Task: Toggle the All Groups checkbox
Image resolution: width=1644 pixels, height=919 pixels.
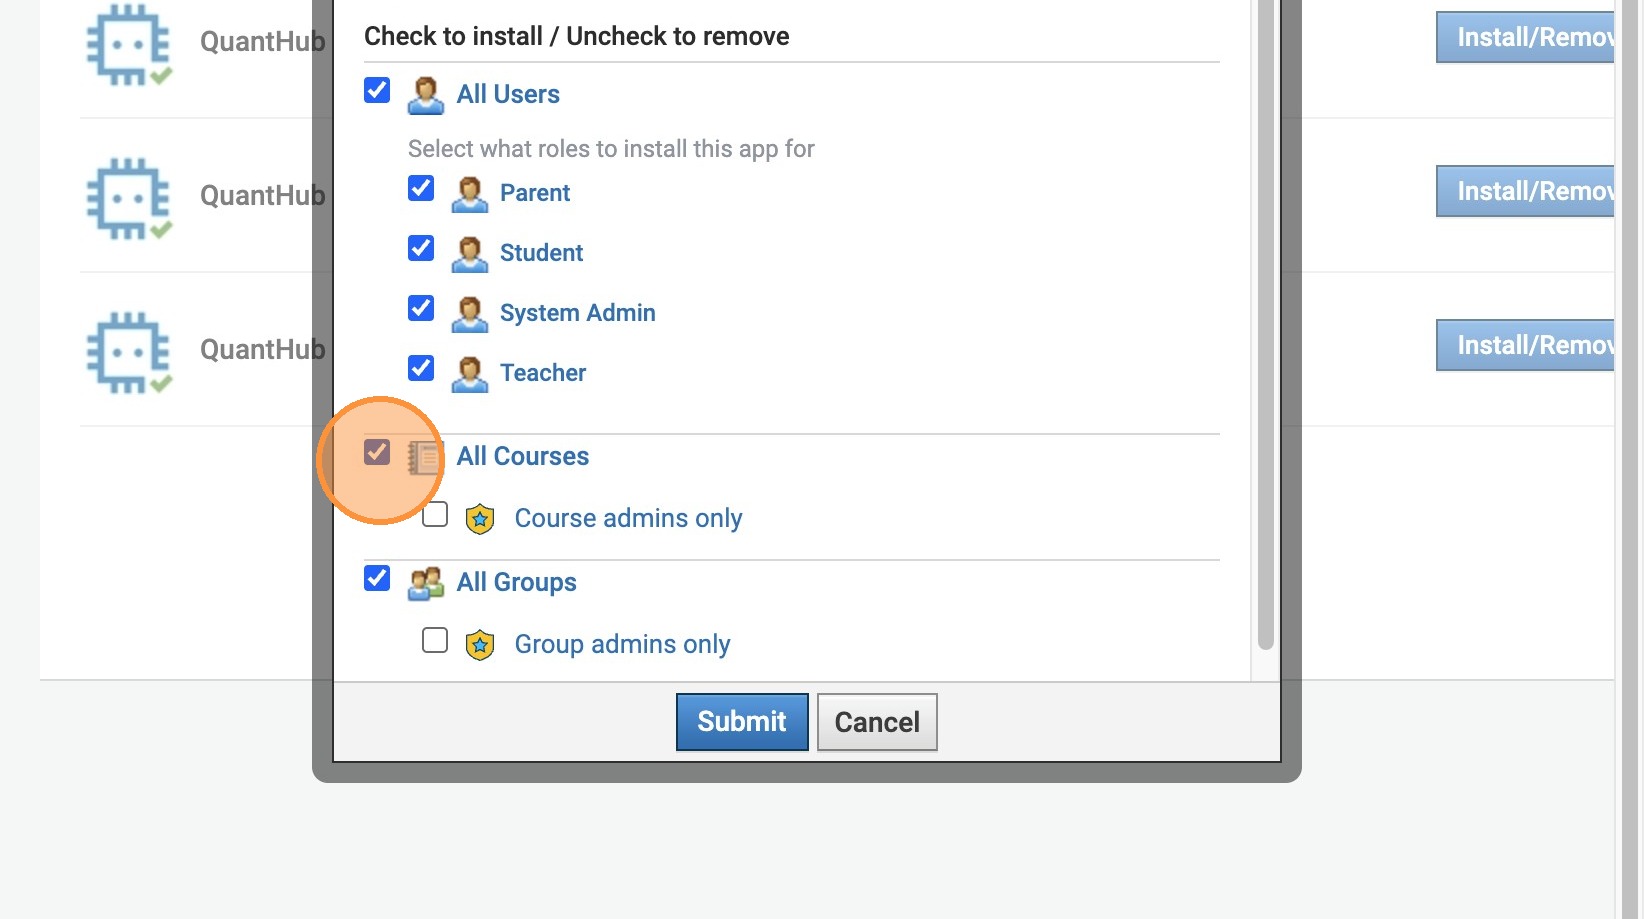Action: point(377,578)
